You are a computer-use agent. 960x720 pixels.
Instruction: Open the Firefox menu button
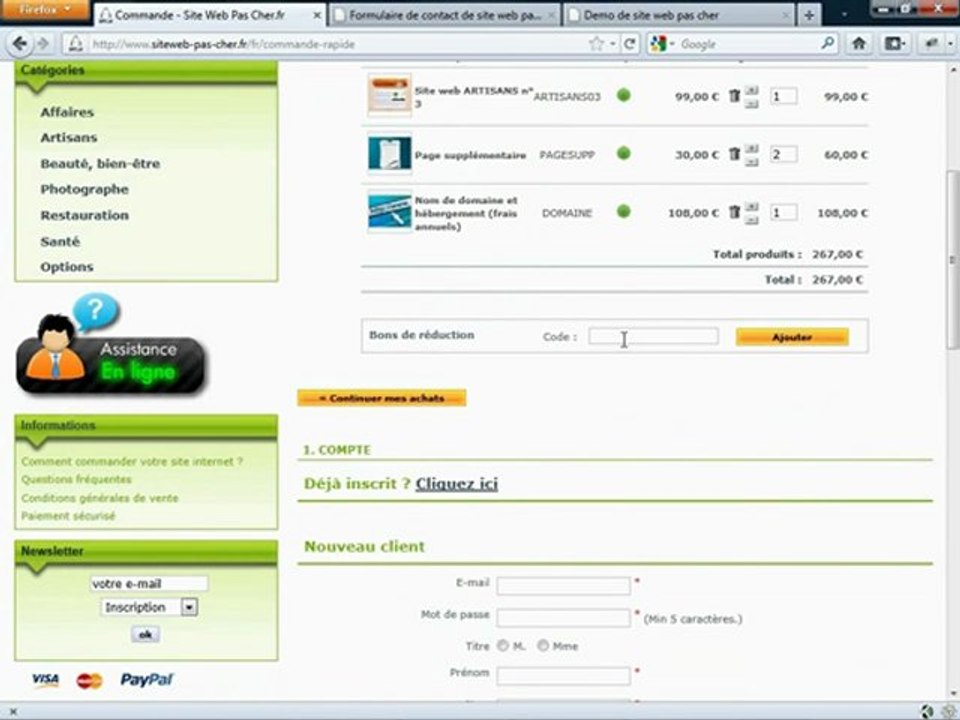point(44,10)
